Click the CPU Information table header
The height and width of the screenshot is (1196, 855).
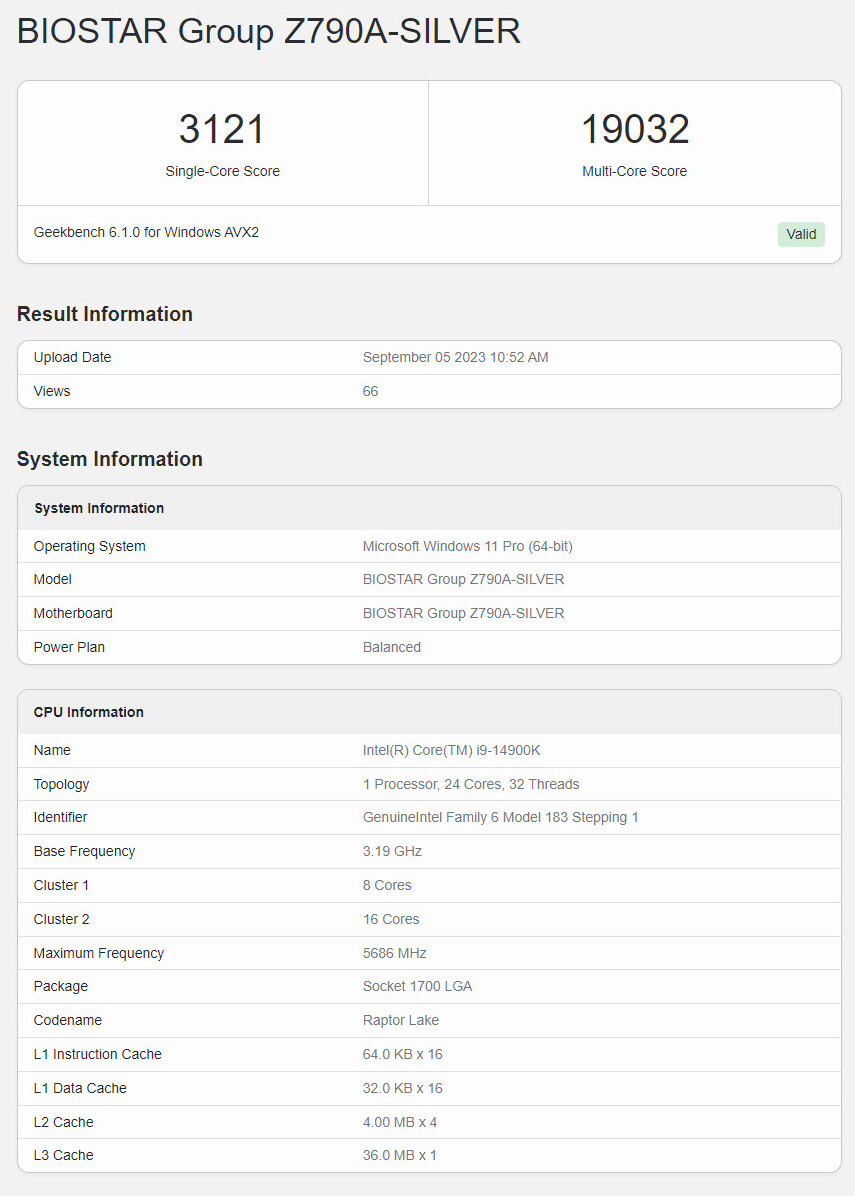point(88,712)
